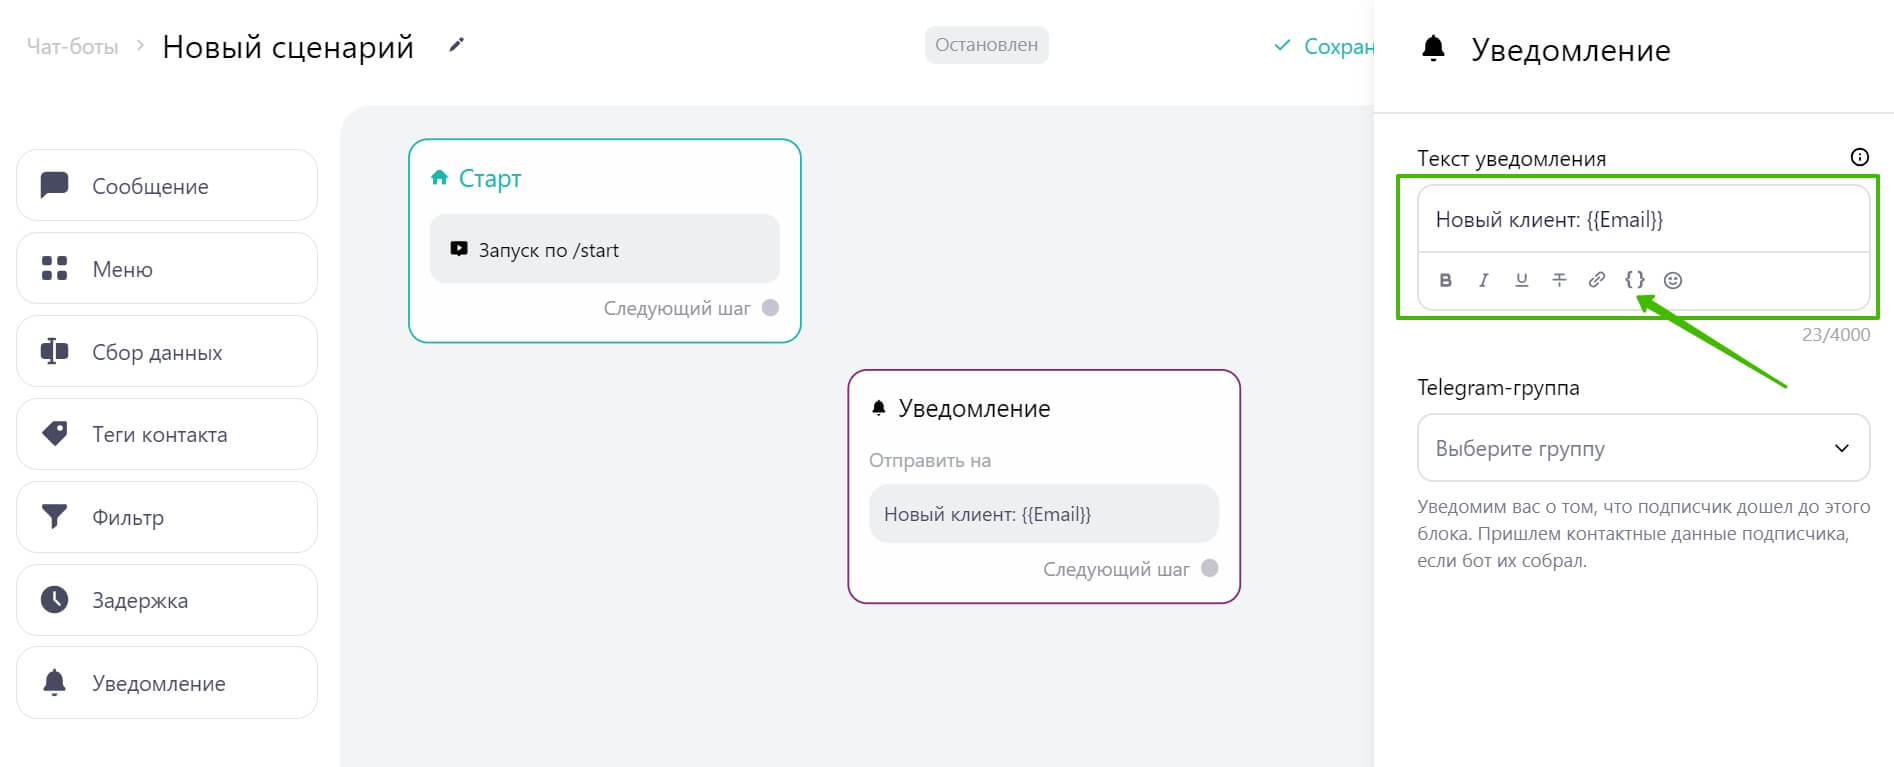Click the info icon beside Текст уведомления

pyautogui.click(x=1859, y=157)
